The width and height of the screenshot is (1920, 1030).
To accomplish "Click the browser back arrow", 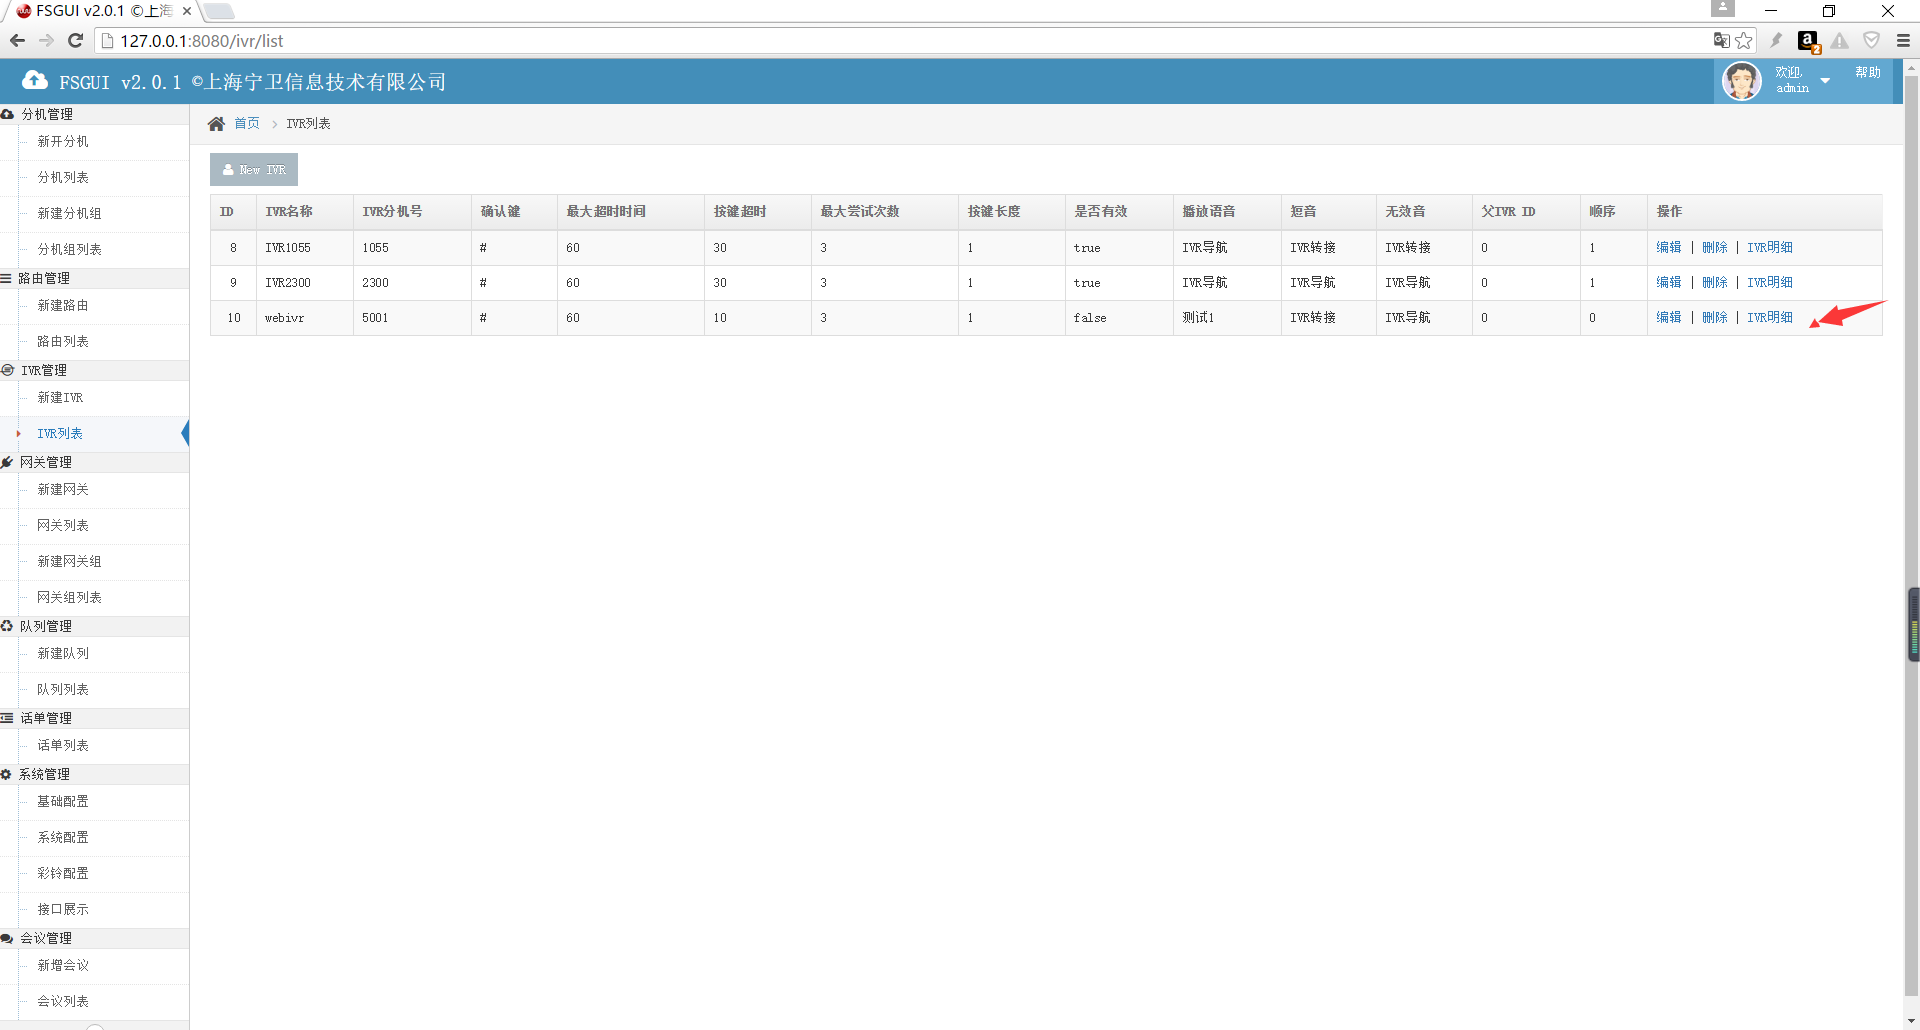I will (x=17, y=41).
